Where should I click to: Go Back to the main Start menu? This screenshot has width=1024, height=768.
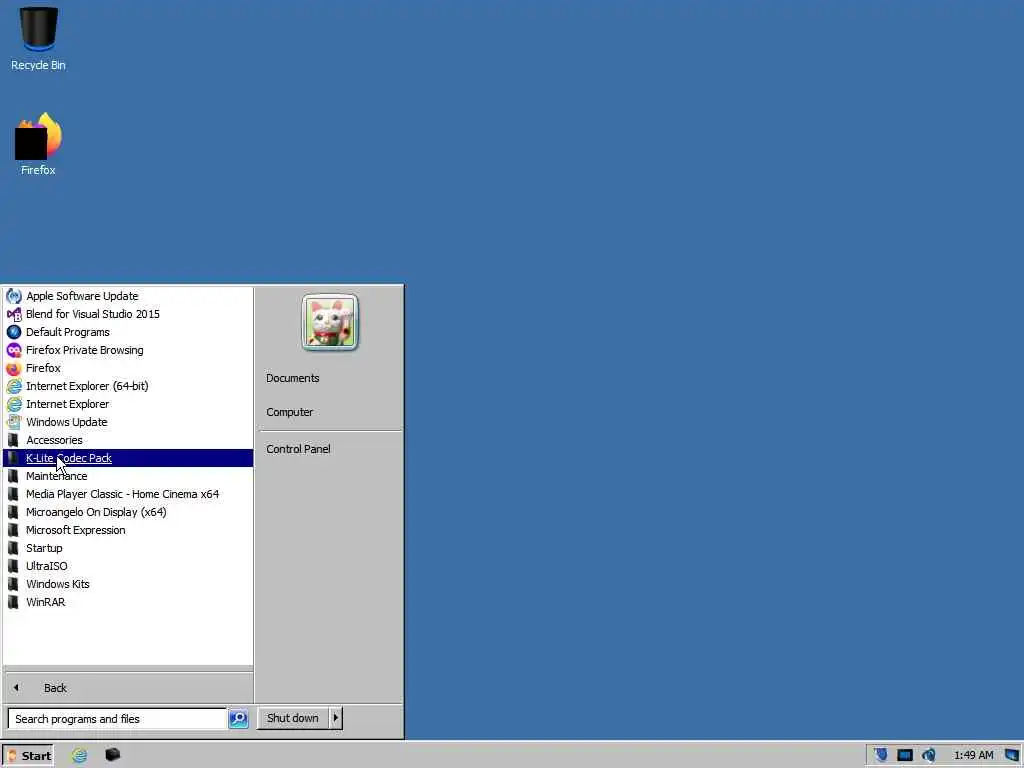coord(128,688)
